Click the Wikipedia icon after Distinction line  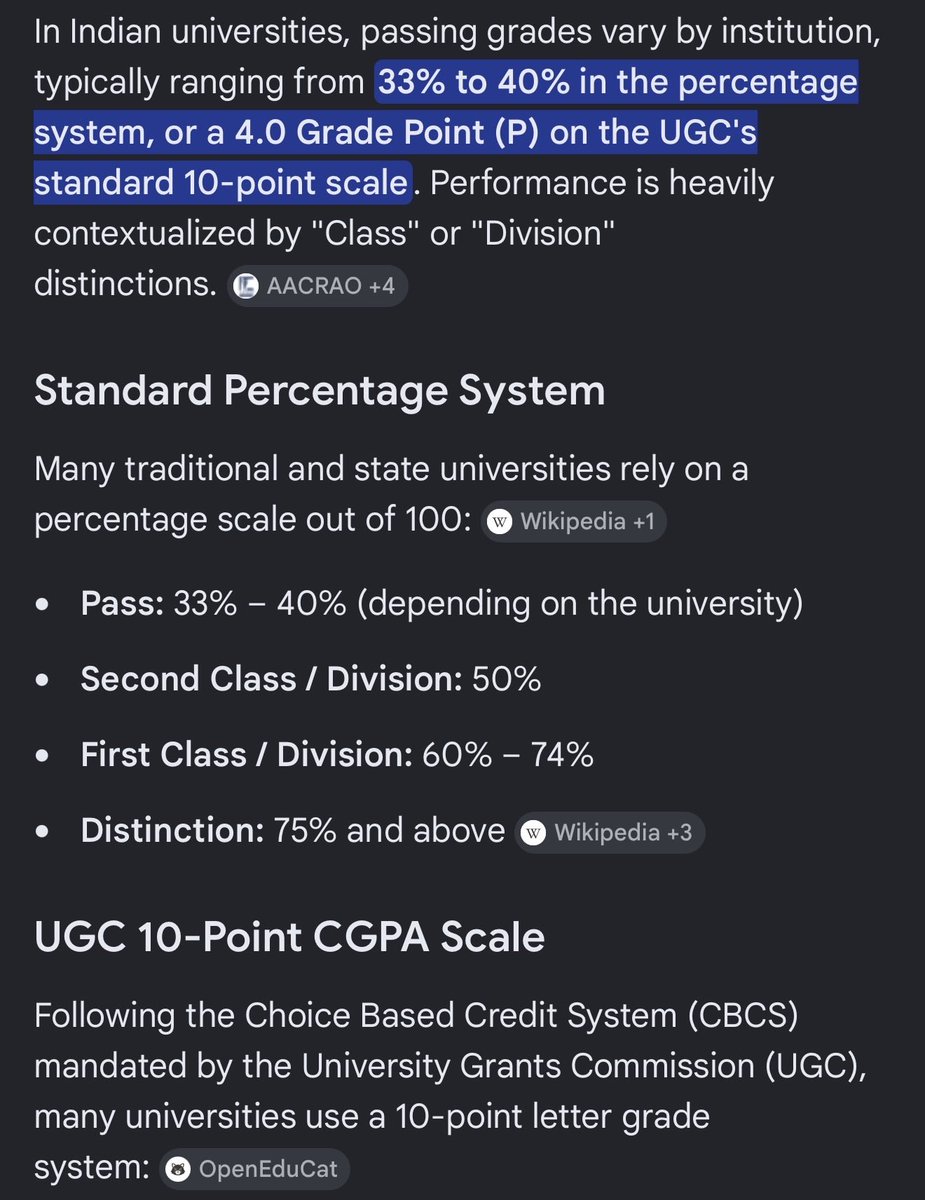point(534,833)
